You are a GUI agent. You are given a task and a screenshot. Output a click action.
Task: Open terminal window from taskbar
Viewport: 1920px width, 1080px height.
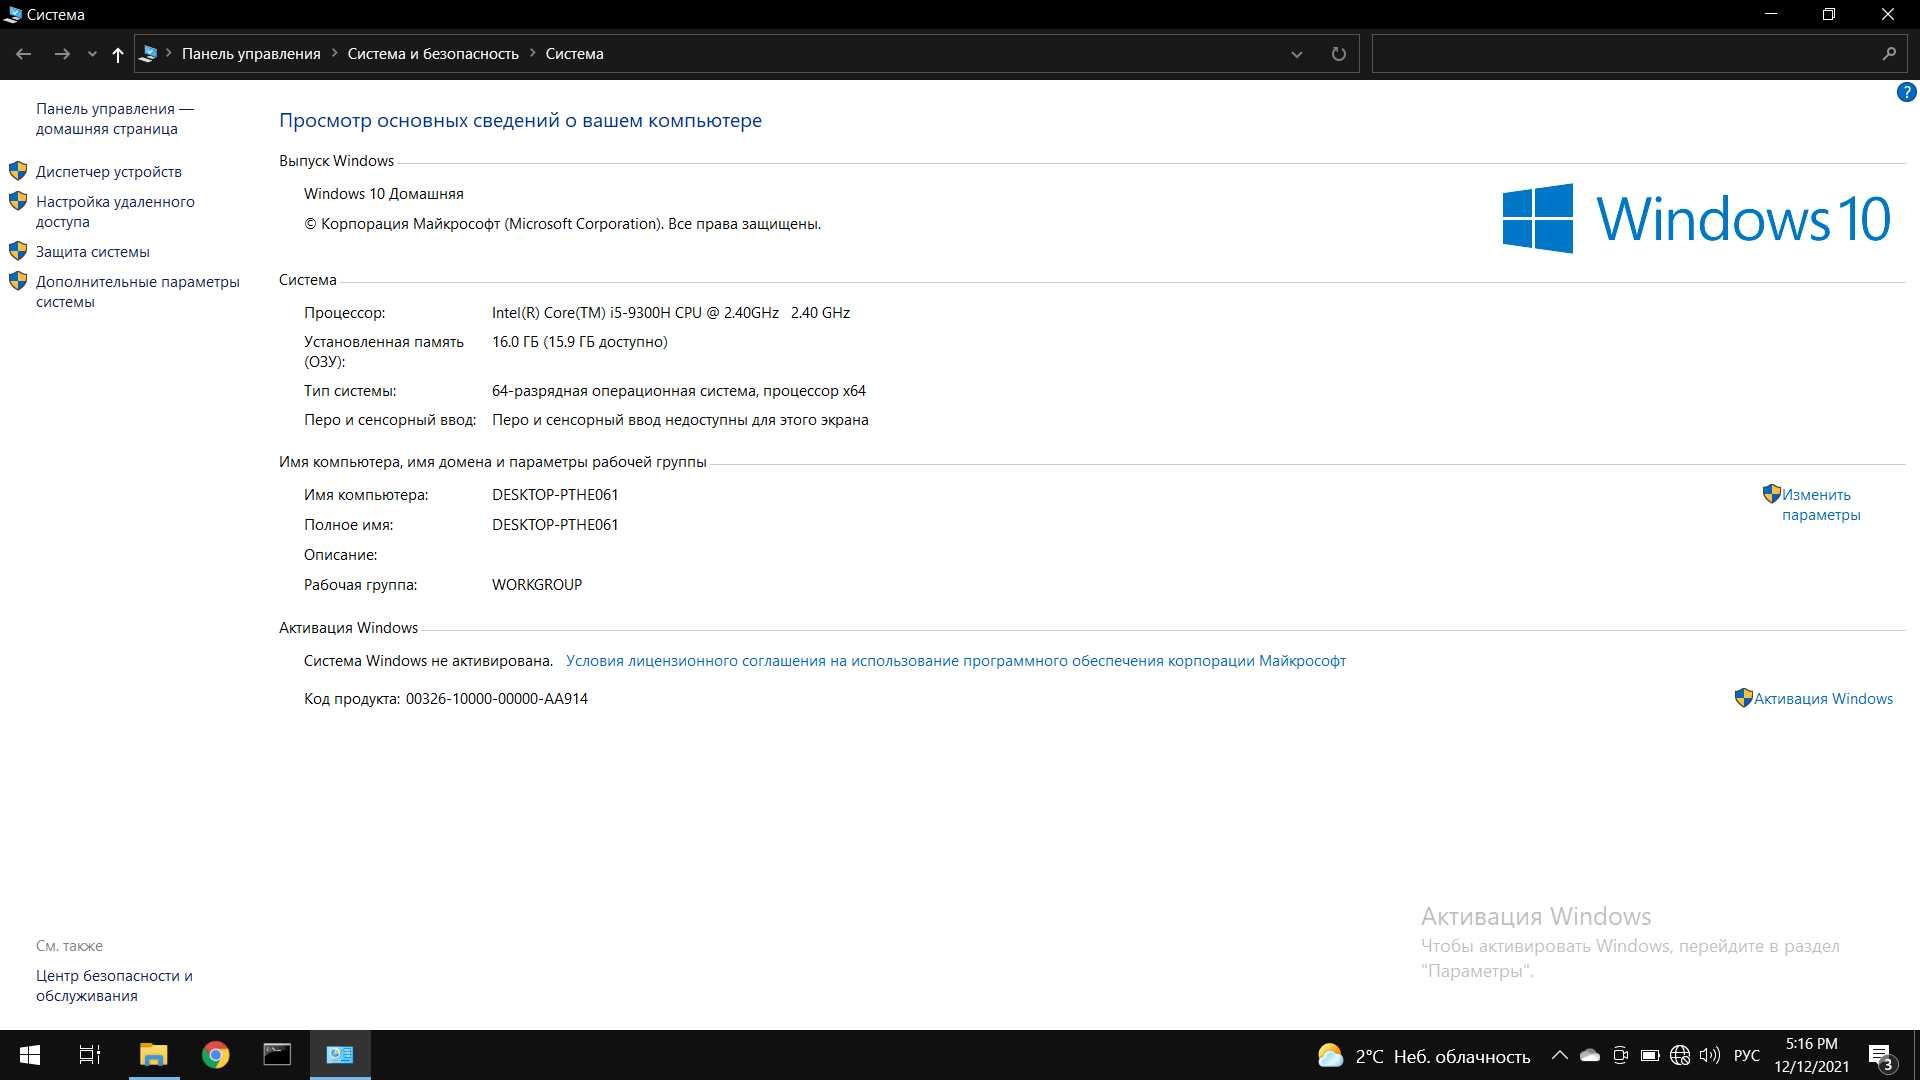277,1055
